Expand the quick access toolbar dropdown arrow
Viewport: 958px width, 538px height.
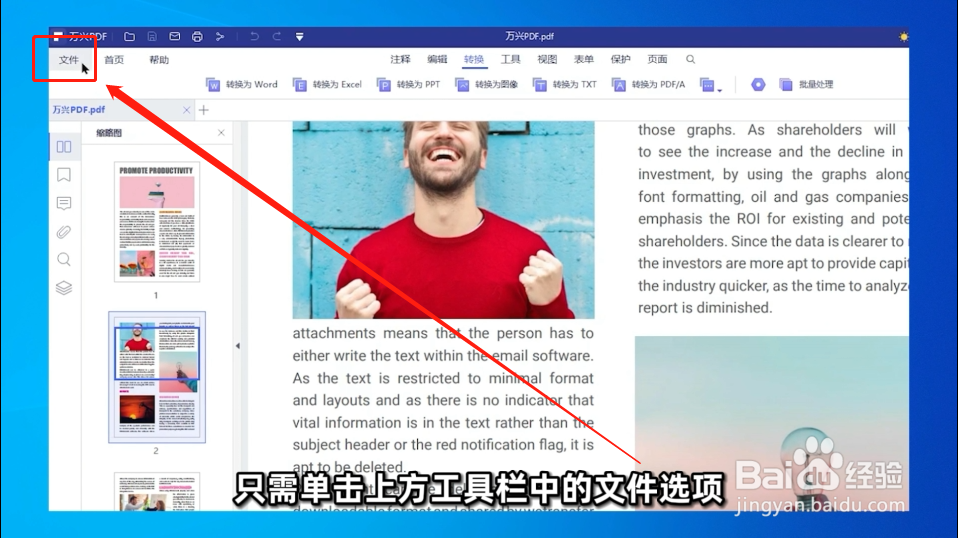[299, 37]
